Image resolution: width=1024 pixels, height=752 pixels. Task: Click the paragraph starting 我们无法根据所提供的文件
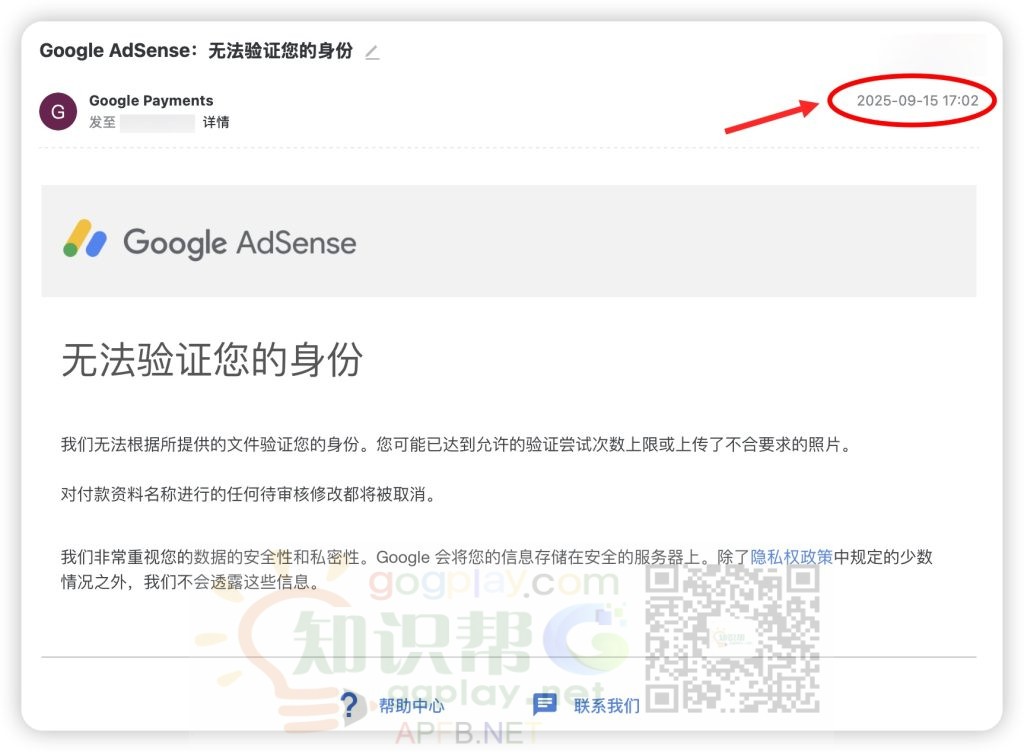pyautogui.click(x=456, y=445)
